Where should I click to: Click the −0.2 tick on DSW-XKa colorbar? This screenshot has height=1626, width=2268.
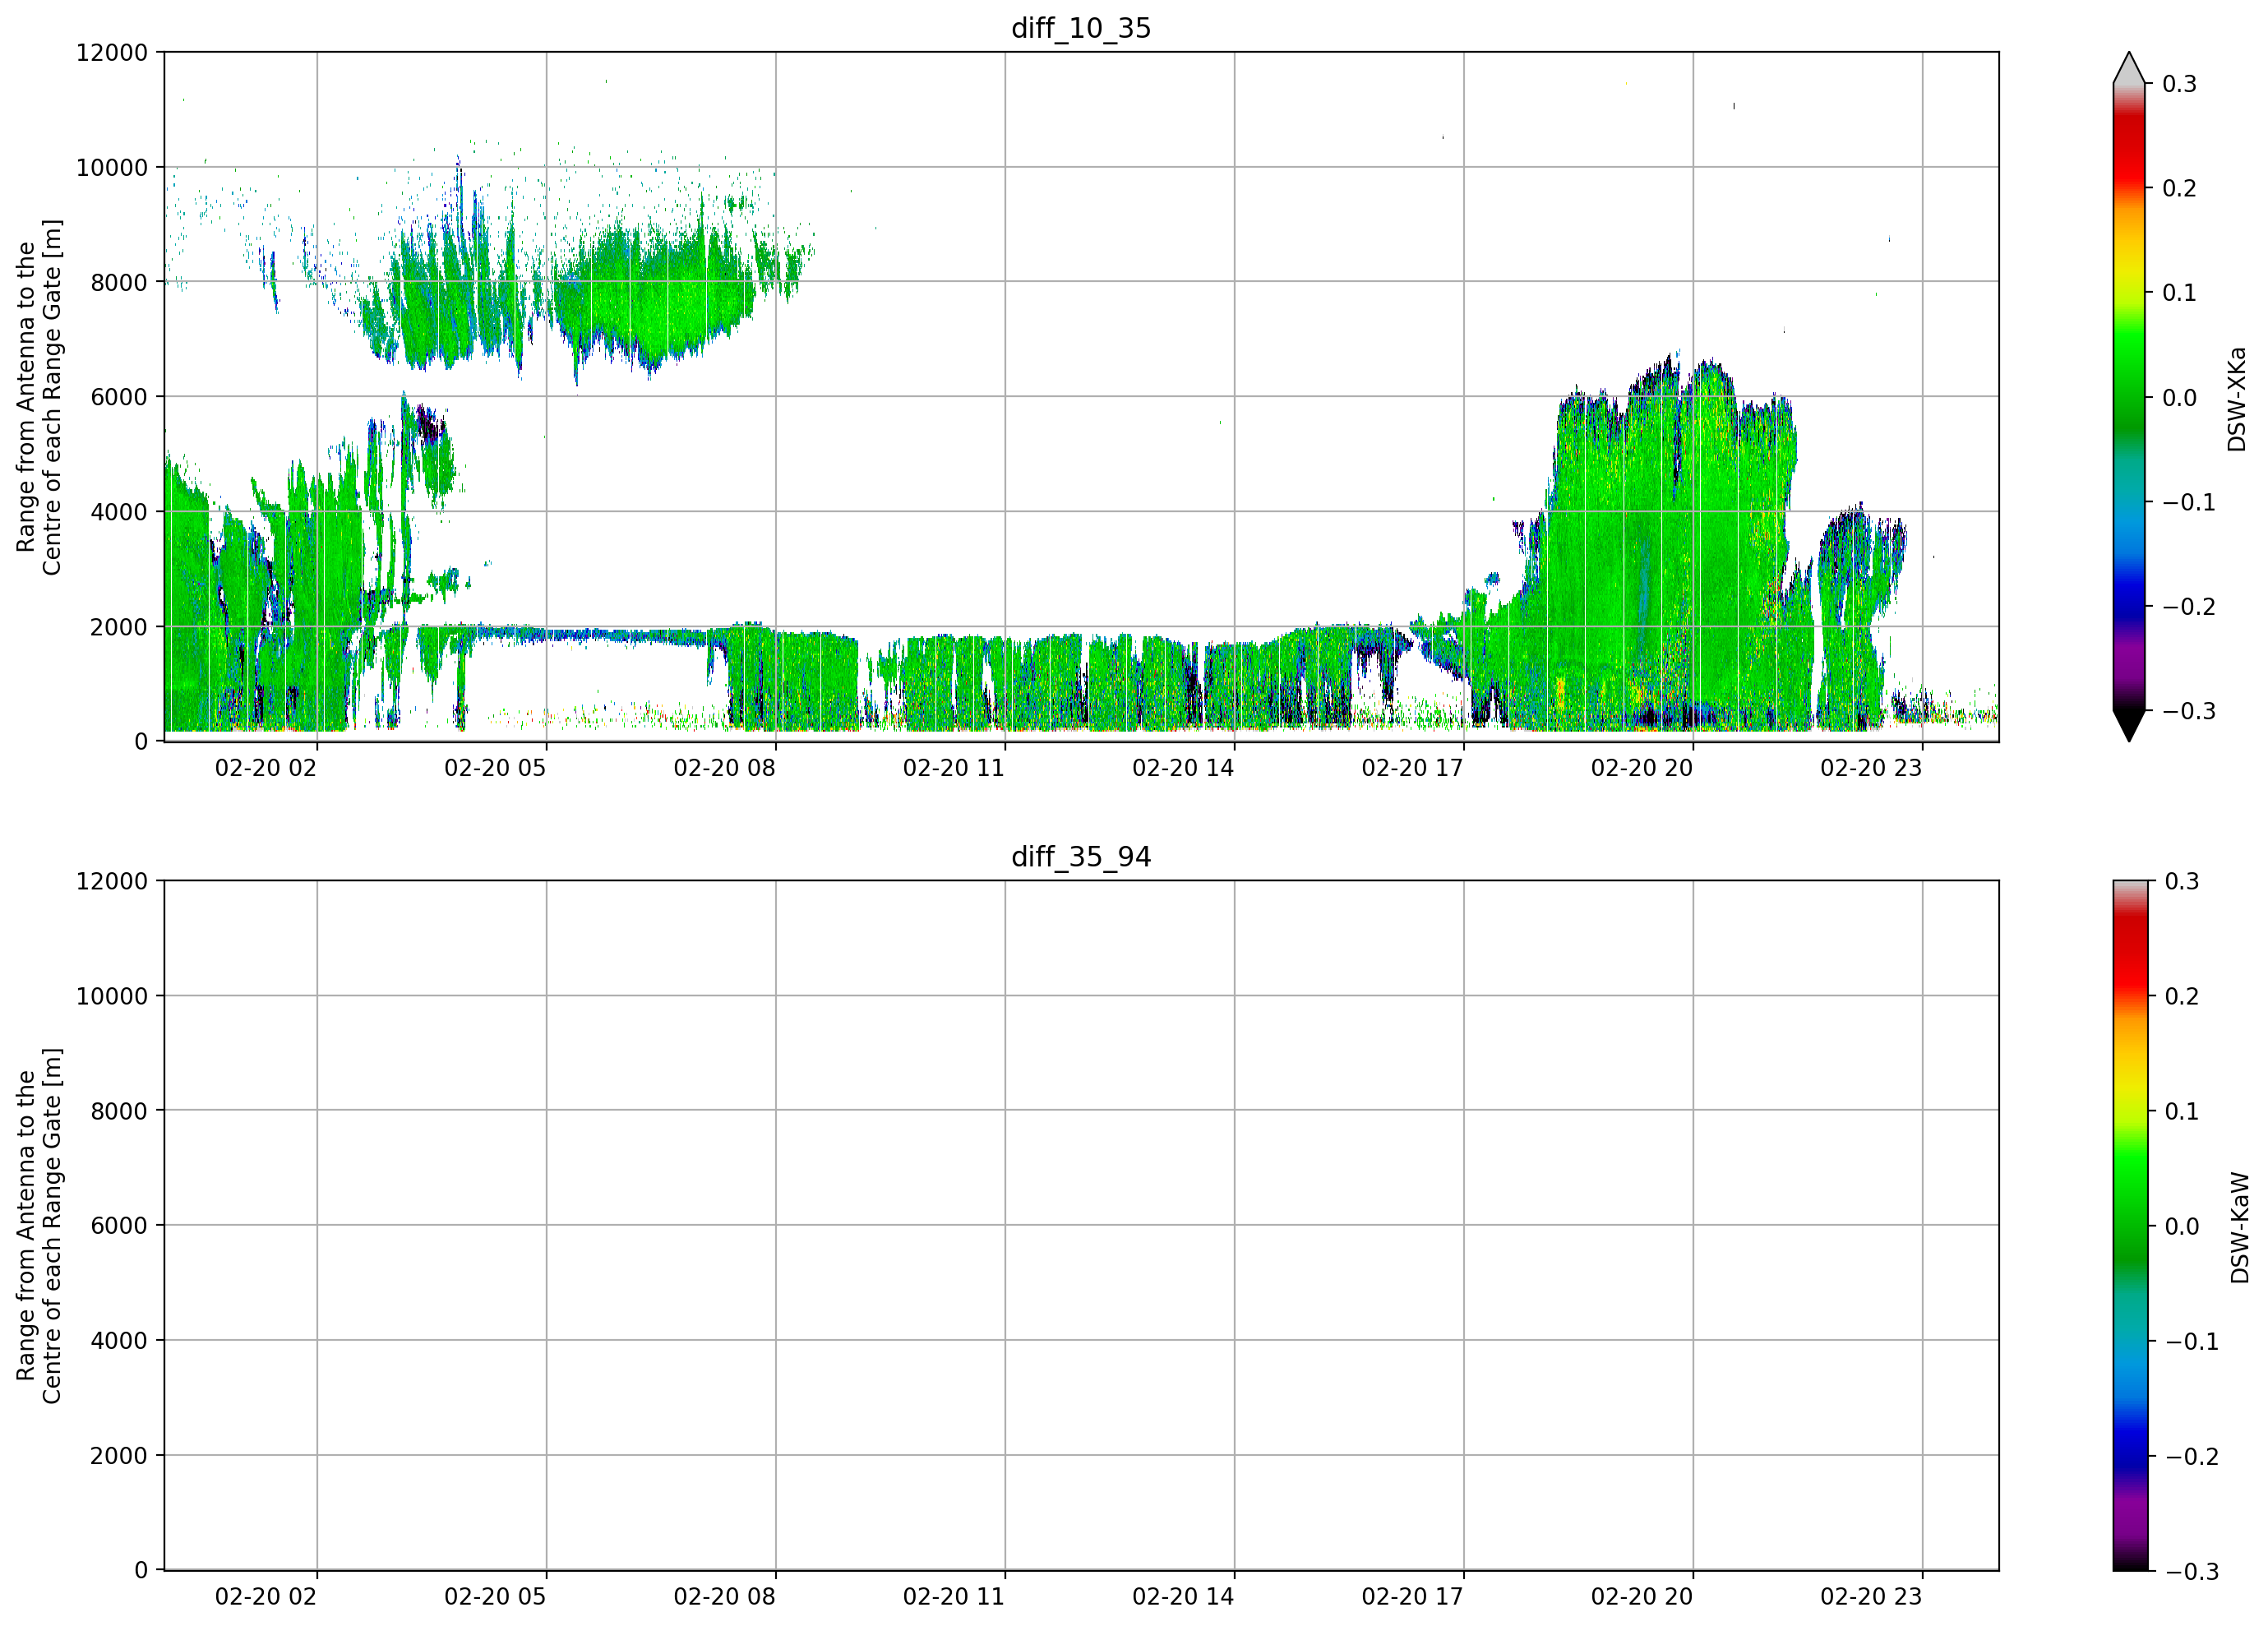point(2189,607)
